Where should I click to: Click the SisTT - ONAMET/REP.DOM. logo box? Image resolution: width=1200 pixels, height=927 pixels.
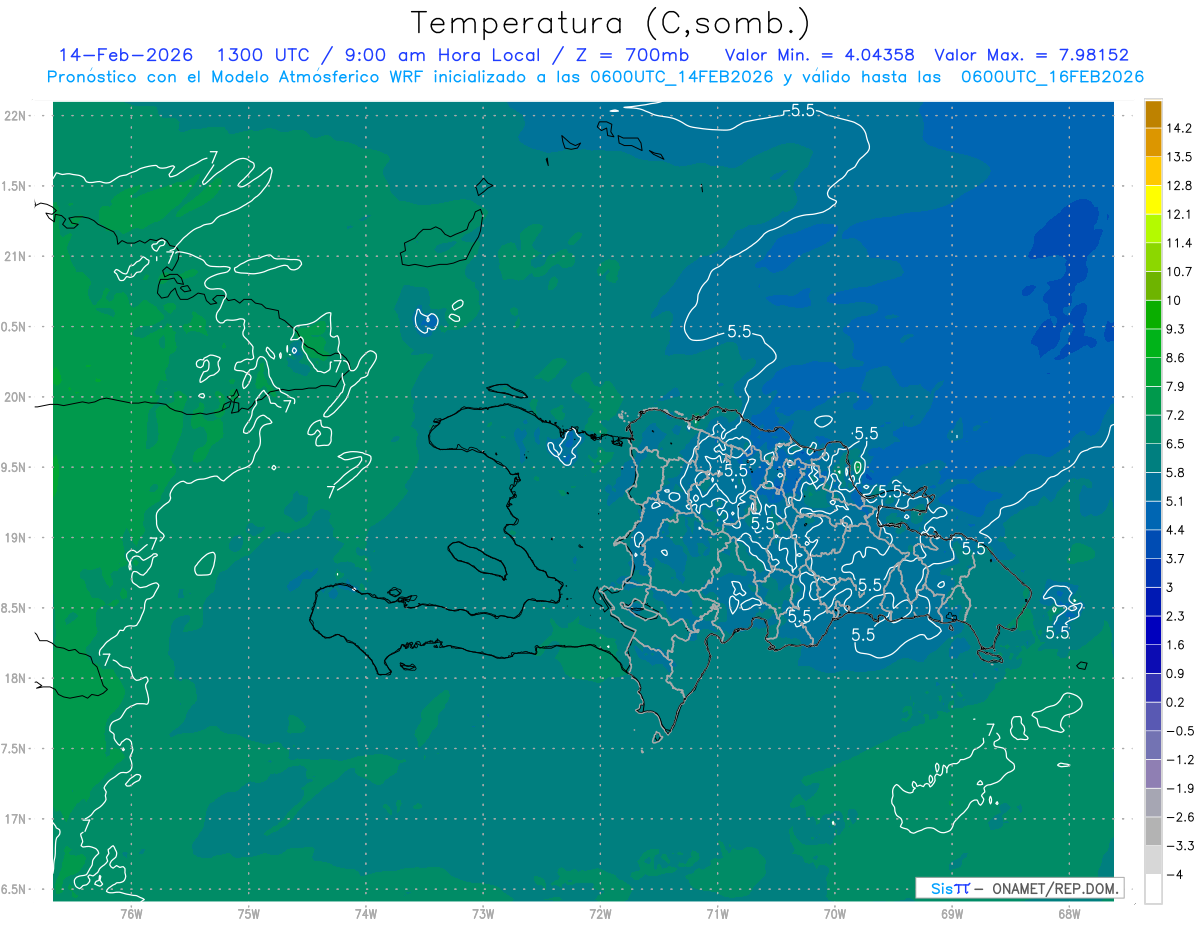pyautogui.click(x=1019, y=888)
